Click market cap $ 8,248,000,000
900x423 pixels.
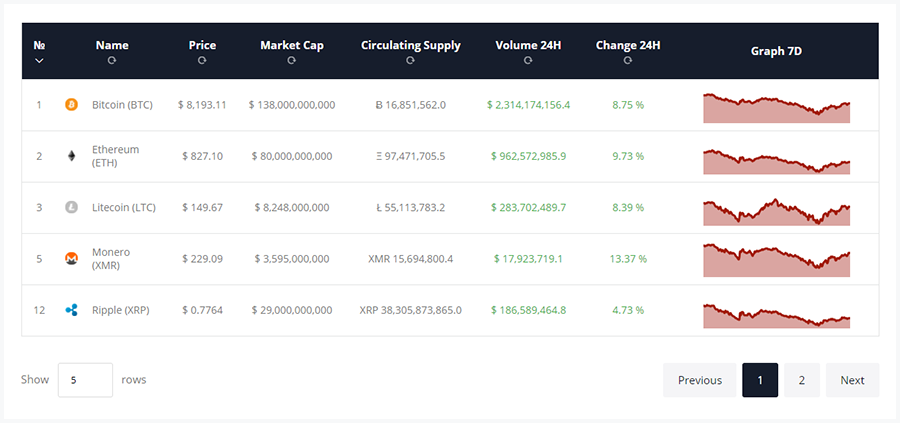pos(292,208)
